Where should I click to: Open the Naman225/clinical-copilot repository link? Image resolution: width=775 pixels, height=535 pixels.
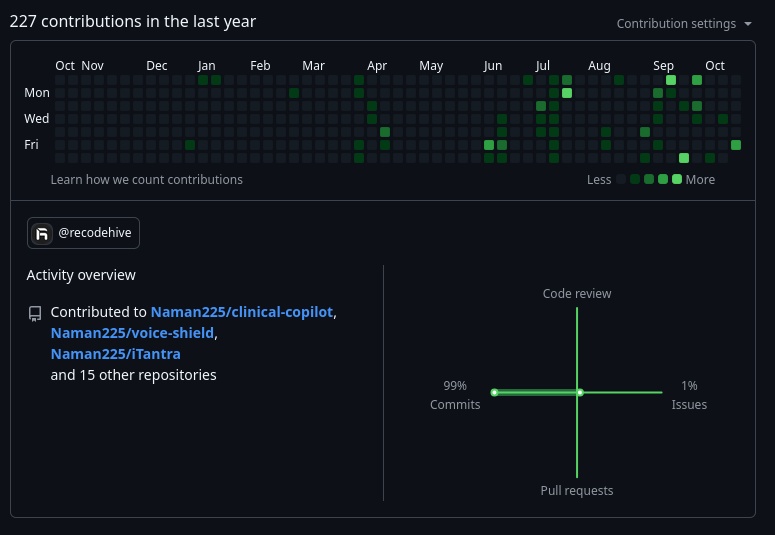tap(242, 312)
